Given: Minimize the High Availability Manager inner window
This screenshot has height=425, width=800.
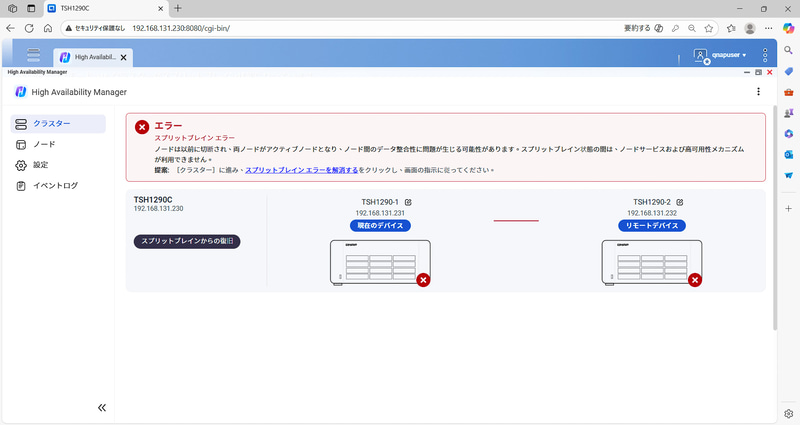Looking at the screenshot, I should pos(747,72).
